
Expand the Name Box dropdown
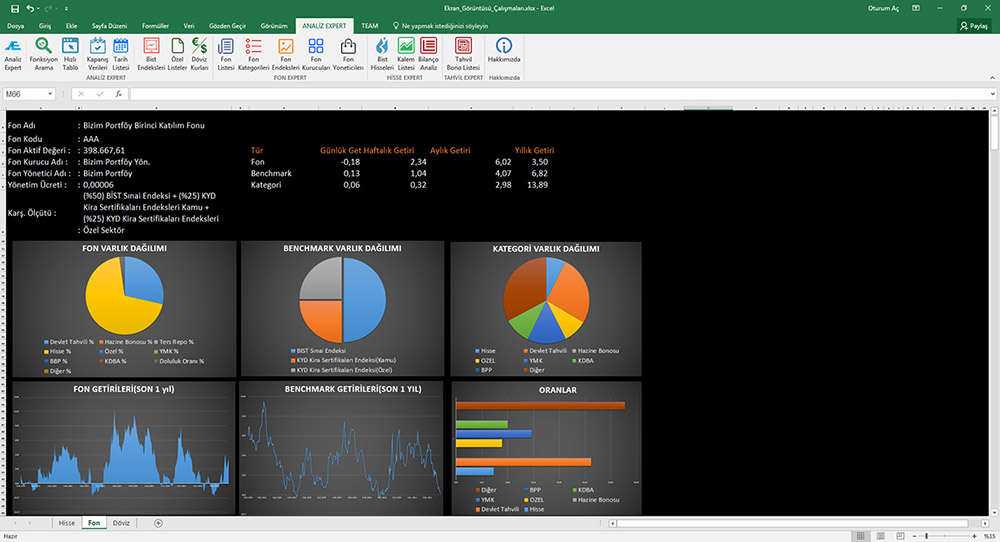pyautogui.click(x=50, y=94)
